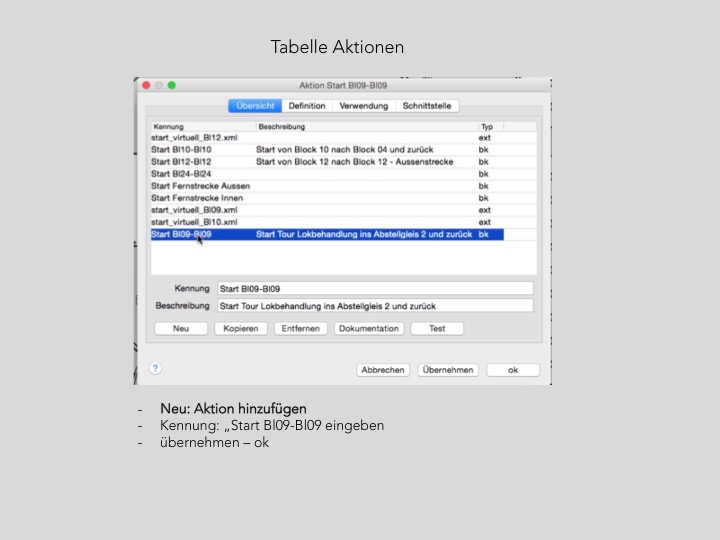Click into the Kennung text field
Screen dimensions: 720x540
pyautogui.click(x=375, y=288)
